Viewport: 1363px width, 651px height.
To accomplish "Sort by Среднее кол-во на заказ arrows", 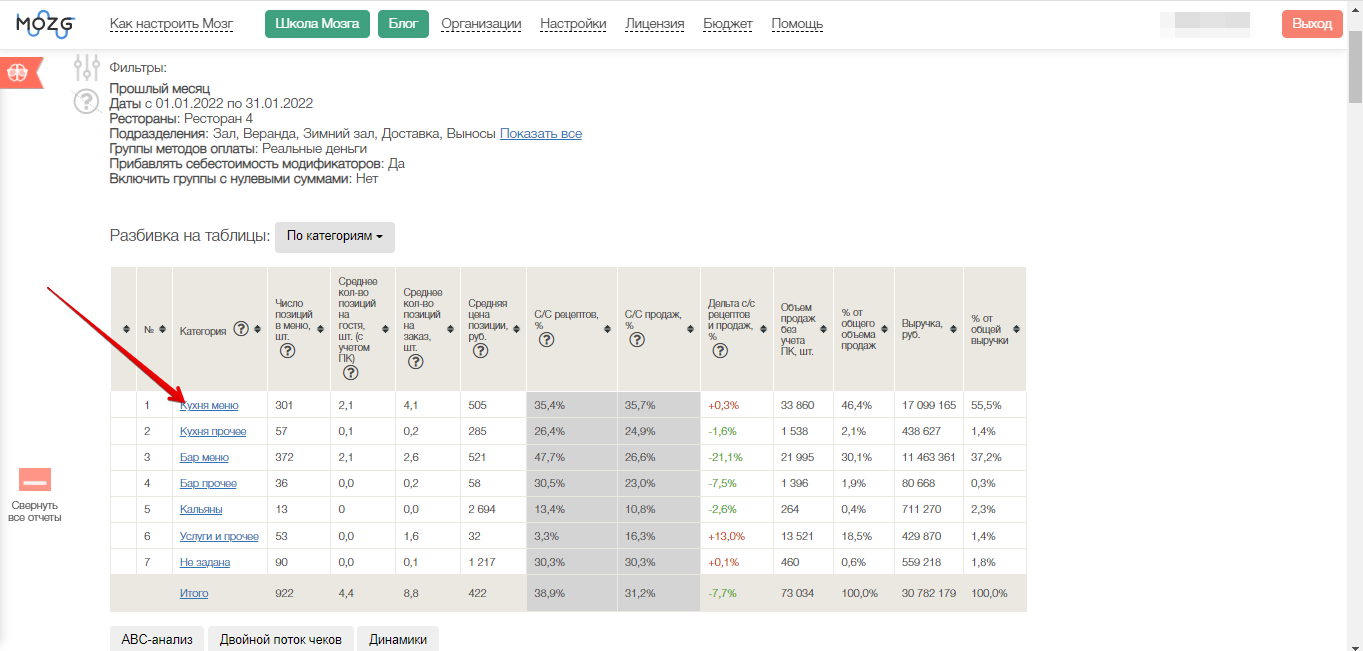I will coord(451,329).
